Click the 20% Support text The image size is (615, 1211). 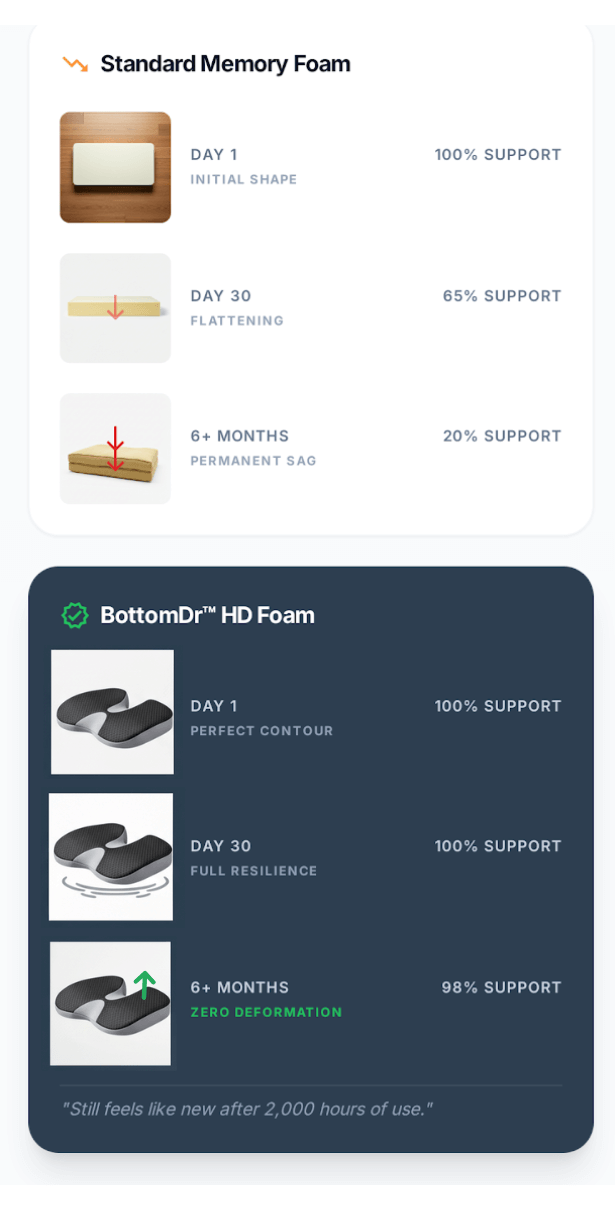[x=502, y=436]
